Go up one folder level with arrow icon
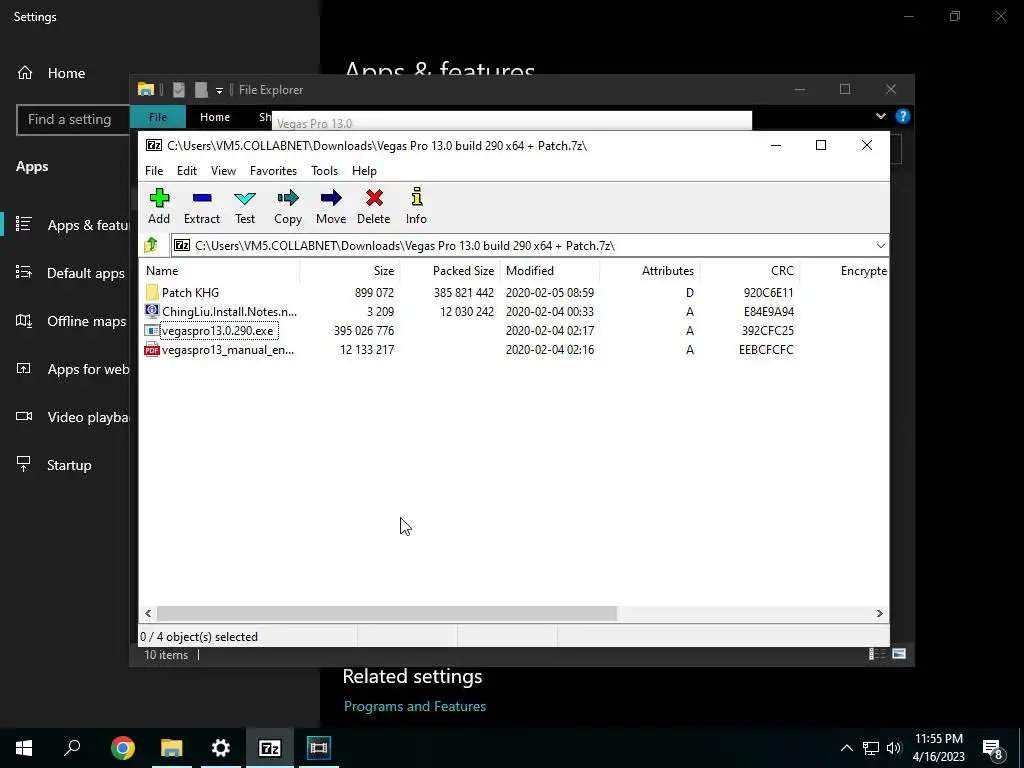The width and height of the screenshot is (1024, 768). tap(152, 245)
